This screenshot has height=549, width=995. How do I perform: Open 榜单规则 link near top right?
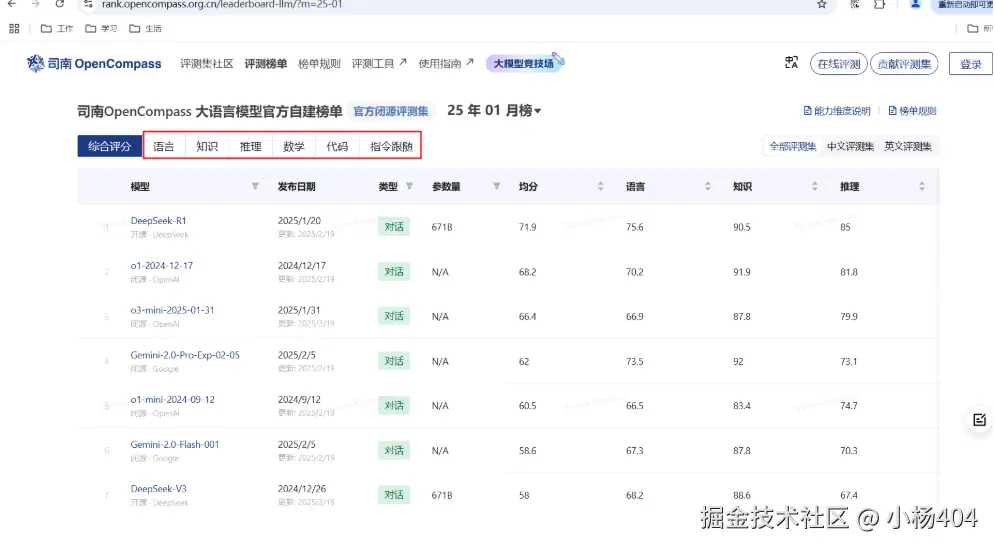[x=913, y=111]
